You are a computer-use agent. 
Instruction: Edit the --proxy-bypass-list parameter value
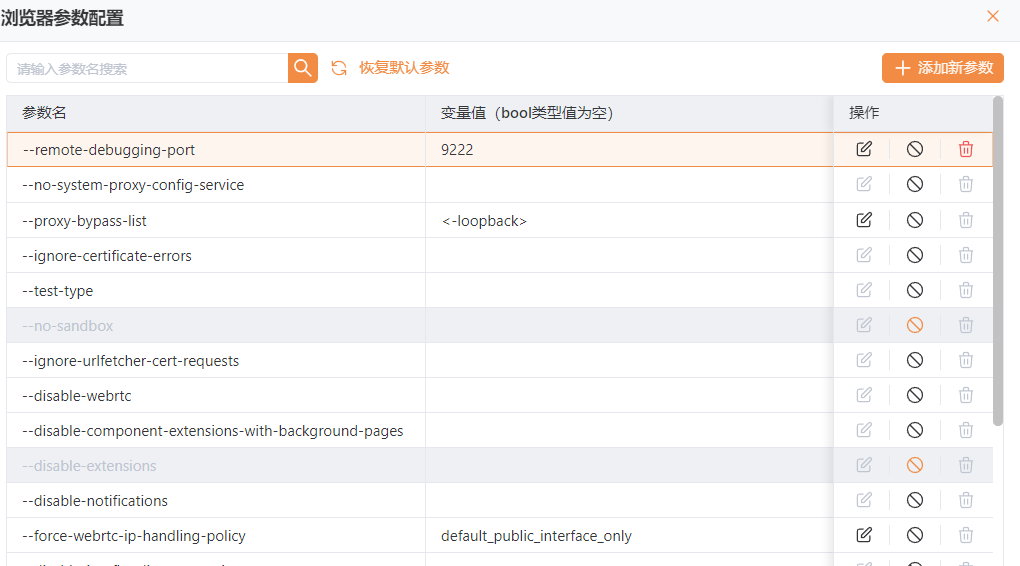(864, 220)
